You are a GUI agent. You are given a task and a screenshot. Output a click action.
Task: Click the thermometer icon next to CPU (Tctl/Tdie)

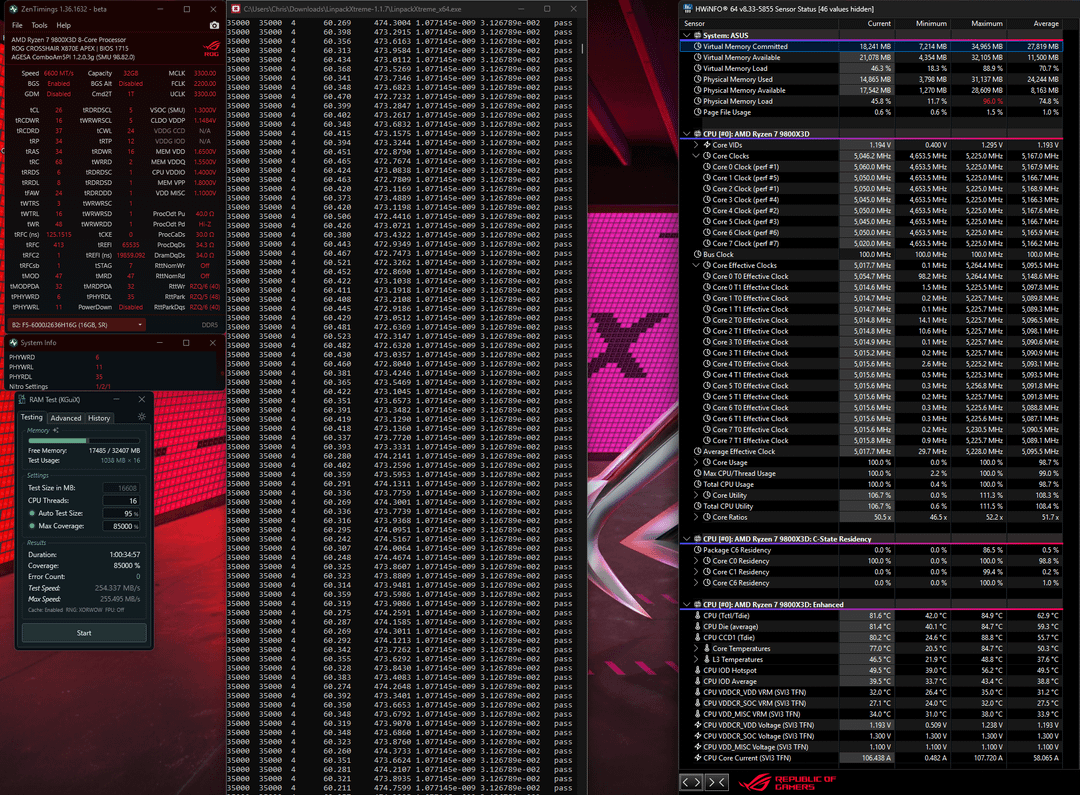click(x=697, y=616)
